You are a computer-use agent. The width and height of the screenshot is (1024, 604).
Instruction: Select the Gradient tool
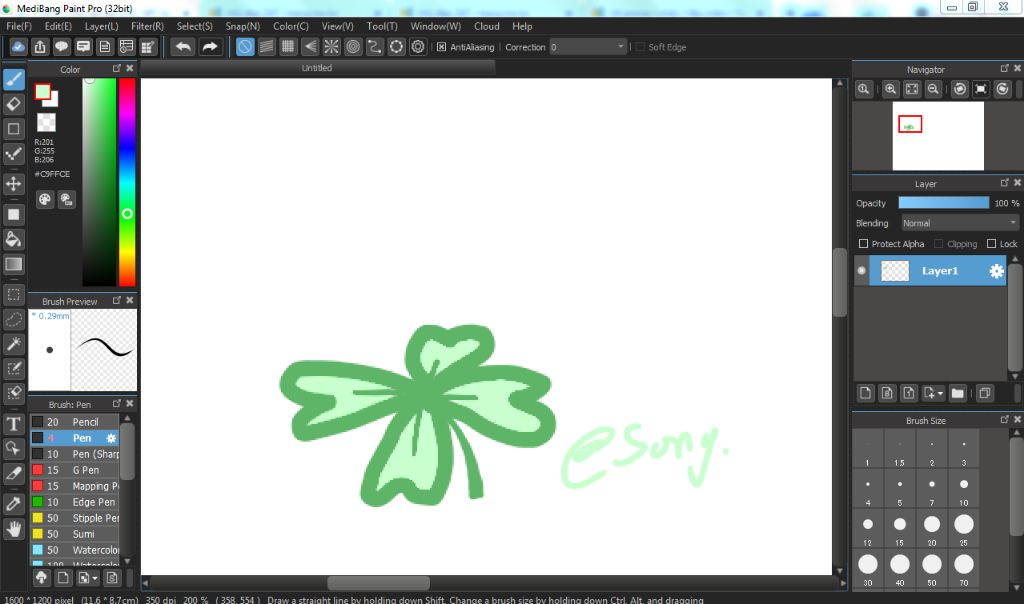(14, 264)
